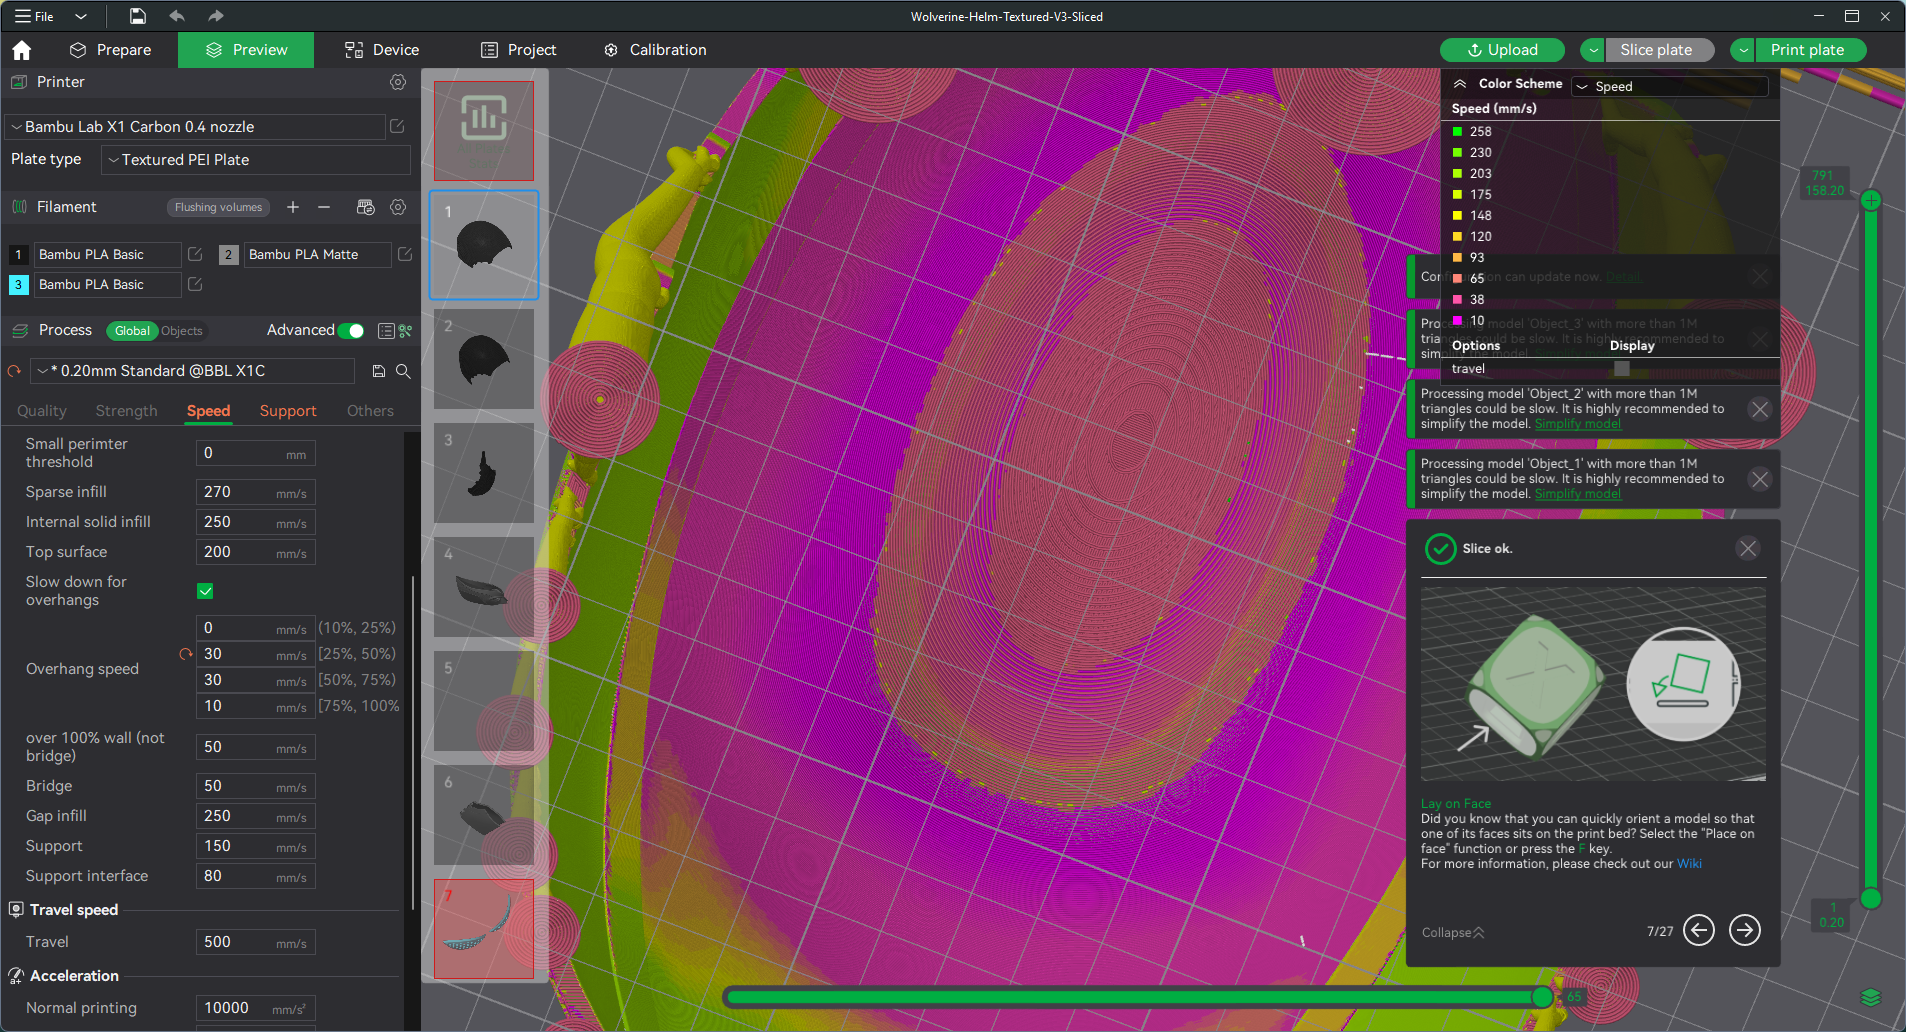
Task: Dismiss the Slice ok notification
Action: click(1748, 548)
